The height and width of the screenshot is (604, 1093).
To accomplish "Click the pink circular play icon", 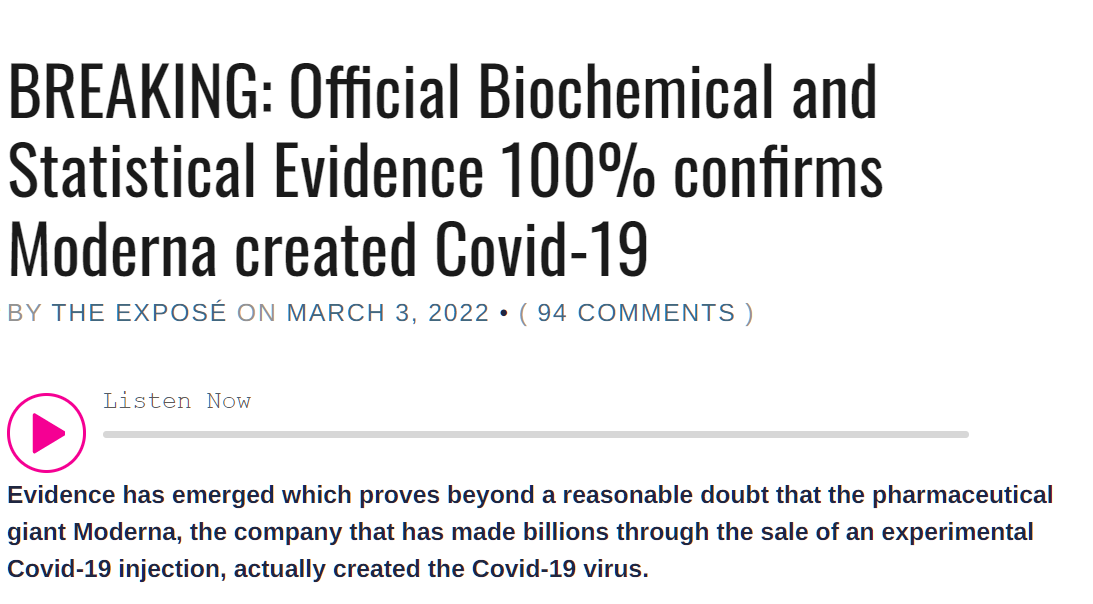I will 47,433.
